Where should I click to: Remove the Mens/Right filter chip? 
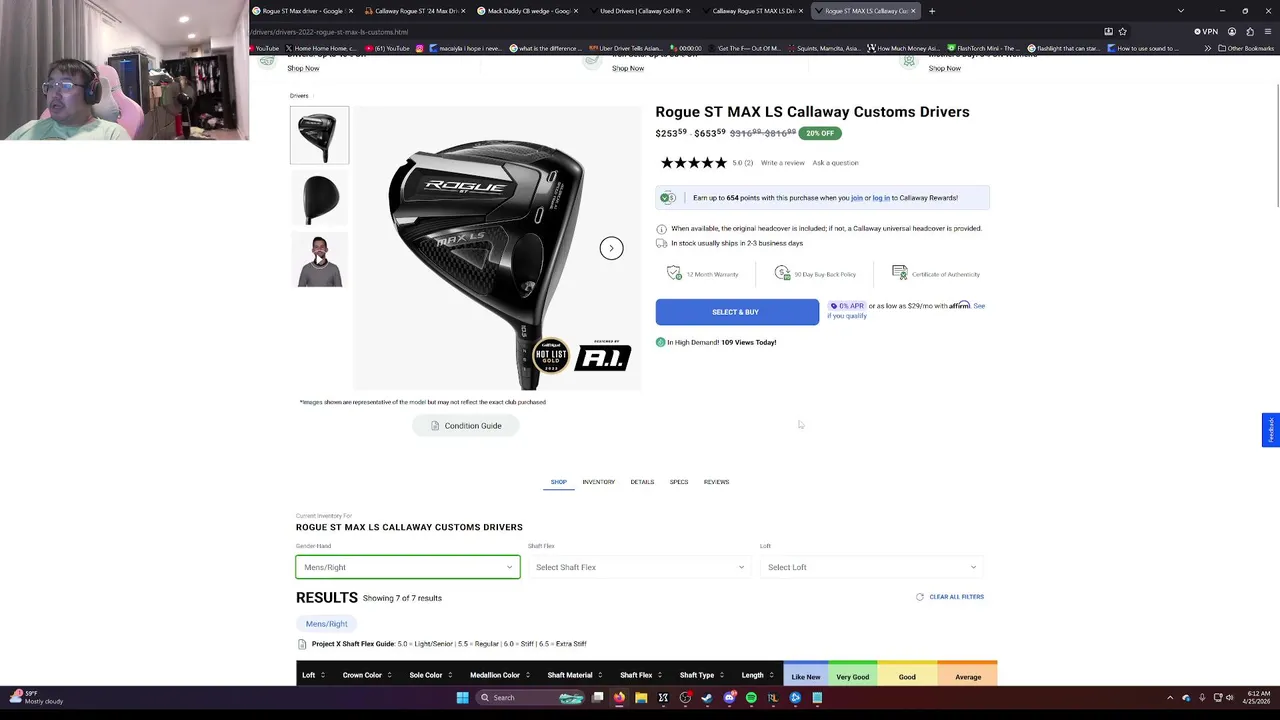326,624
